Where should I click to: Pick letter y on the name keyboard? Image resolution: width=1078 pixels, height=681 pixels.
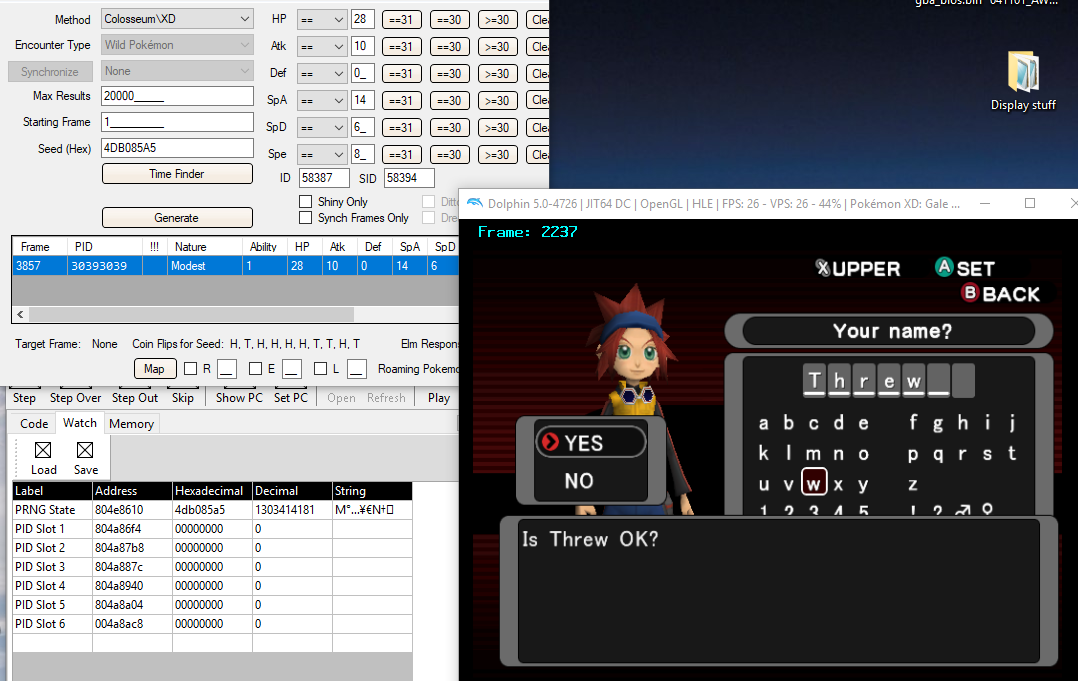[864, 485]
